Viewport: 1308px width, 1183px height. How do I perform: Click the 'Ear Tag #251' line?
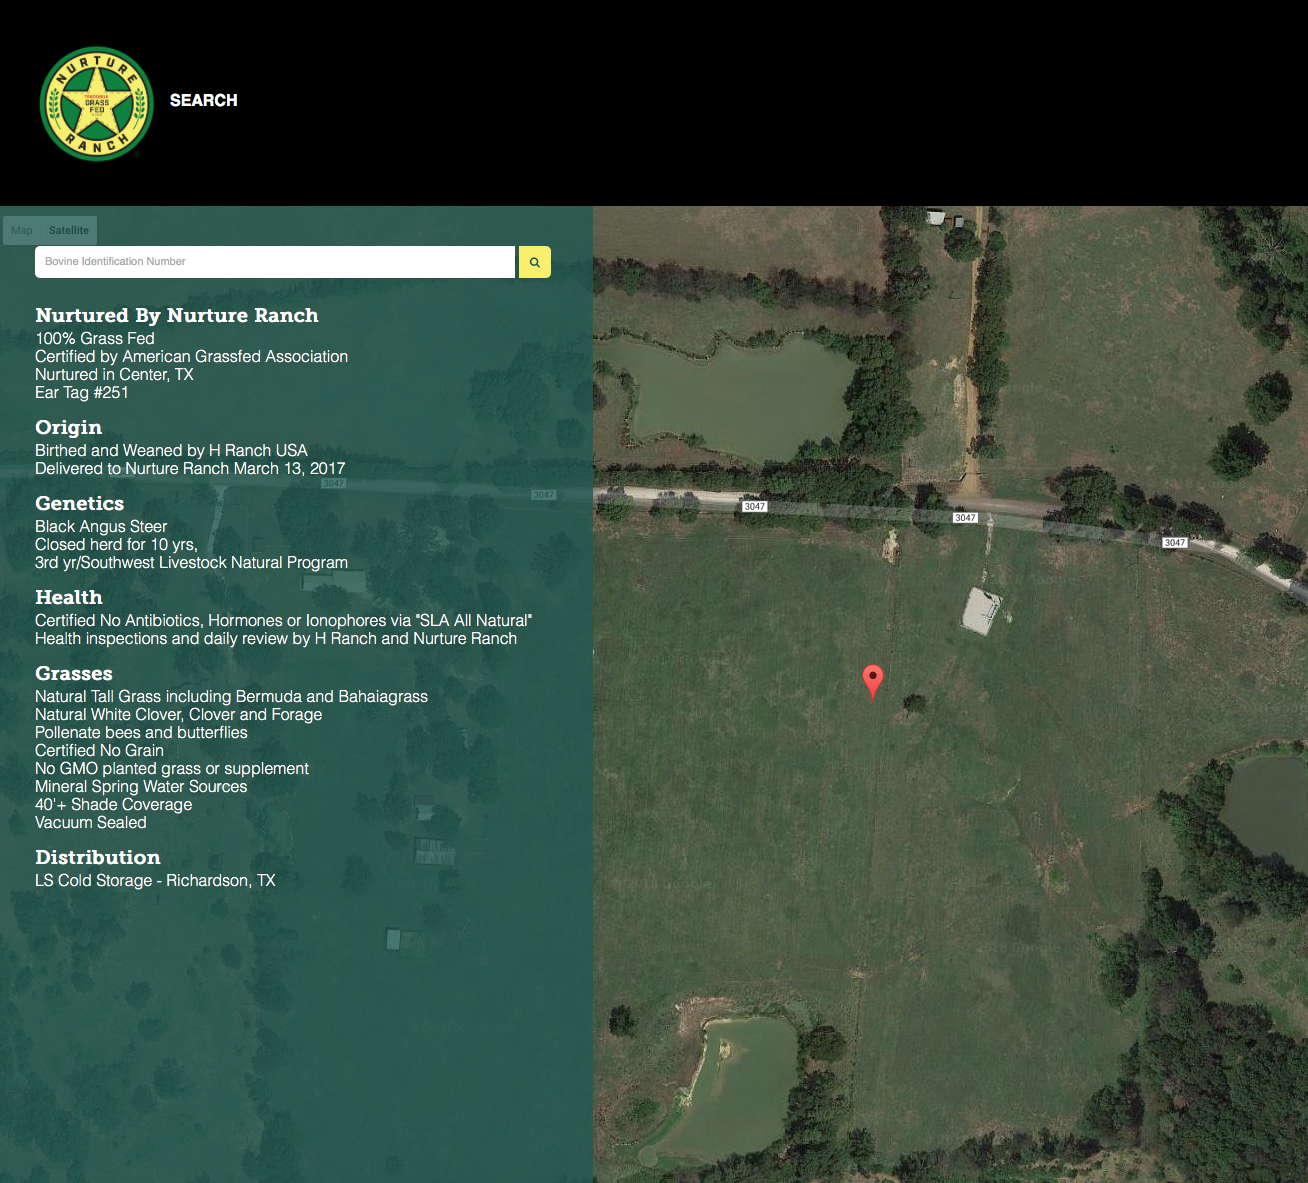coord(82,393)
